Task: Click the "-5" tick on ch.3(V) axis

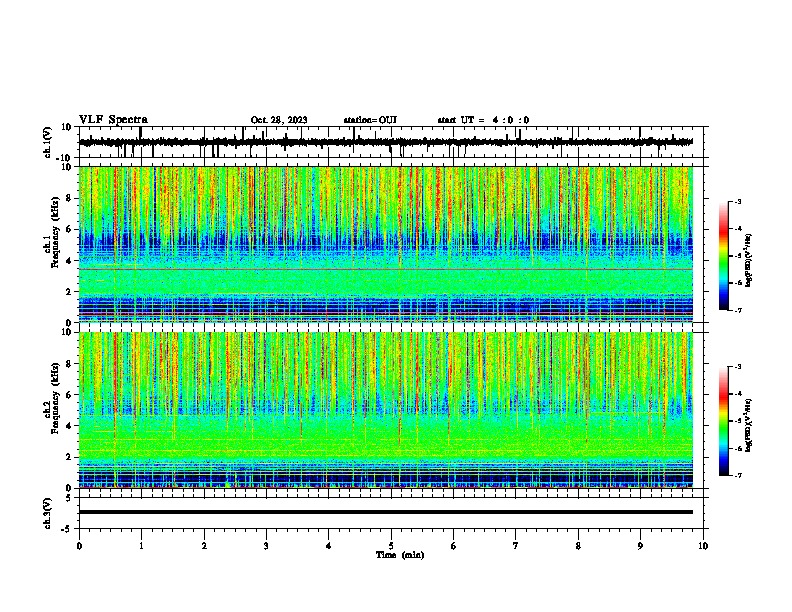Action: pos(67,529)
